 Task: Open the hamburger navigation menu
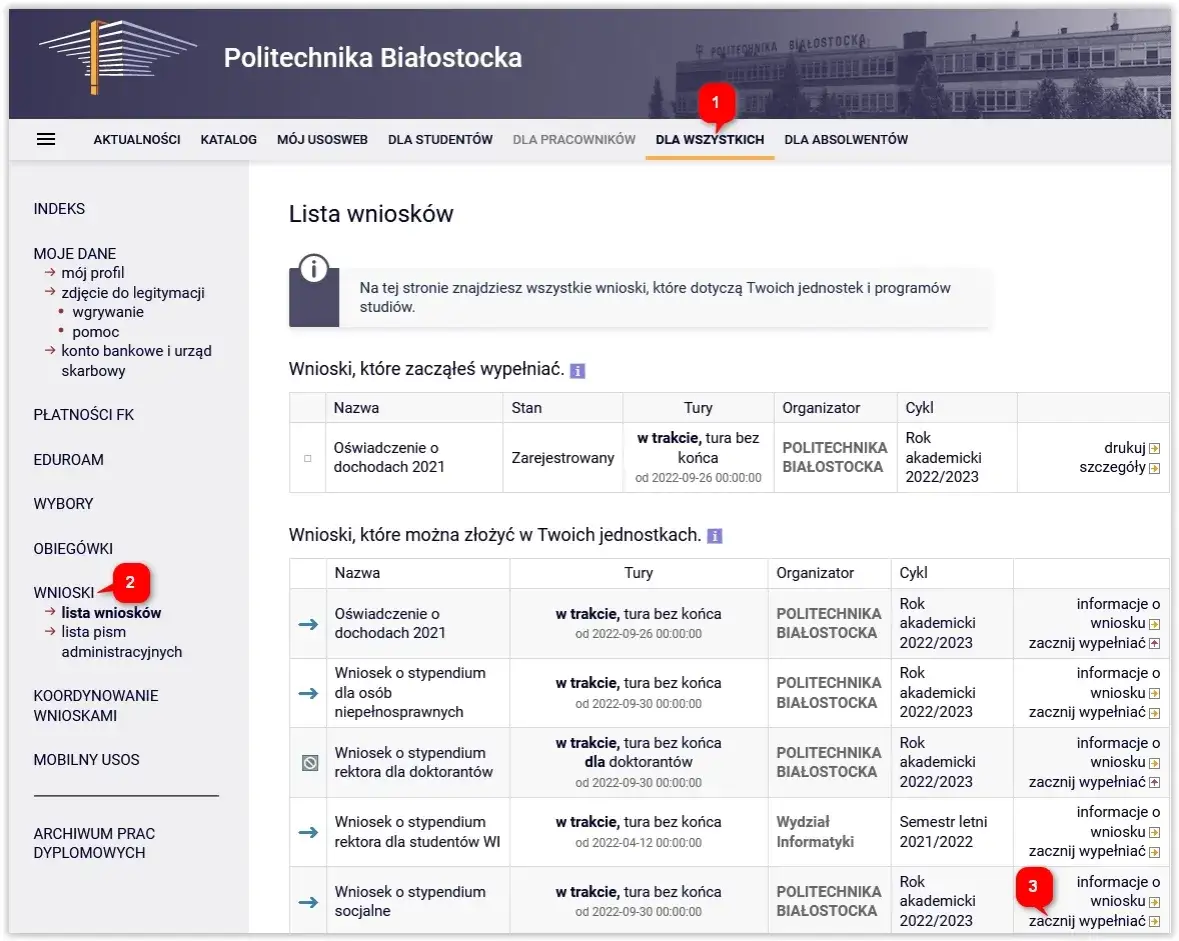45,139
